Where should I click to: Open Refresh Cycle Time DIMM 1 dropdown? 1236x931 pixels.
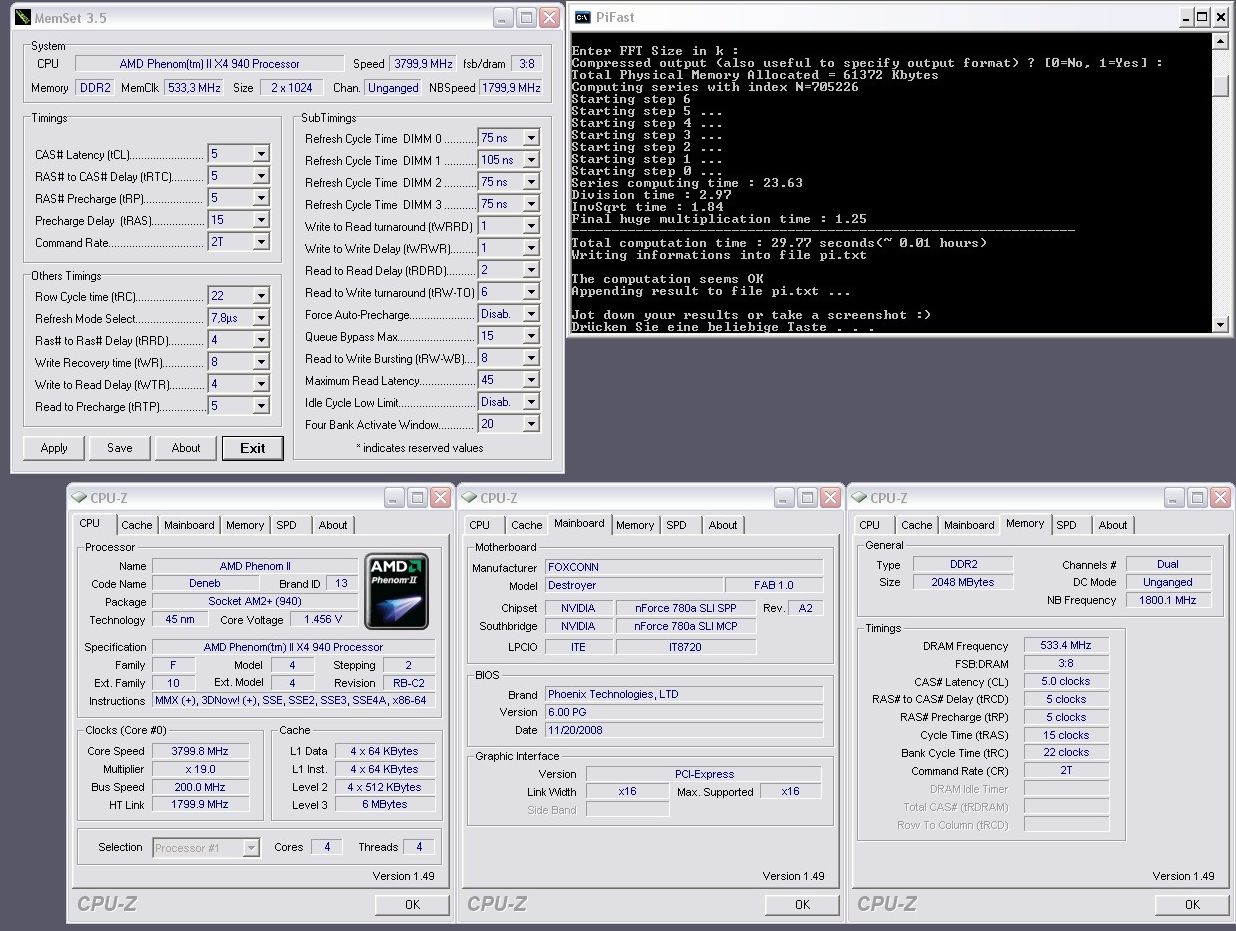point(531,160)
